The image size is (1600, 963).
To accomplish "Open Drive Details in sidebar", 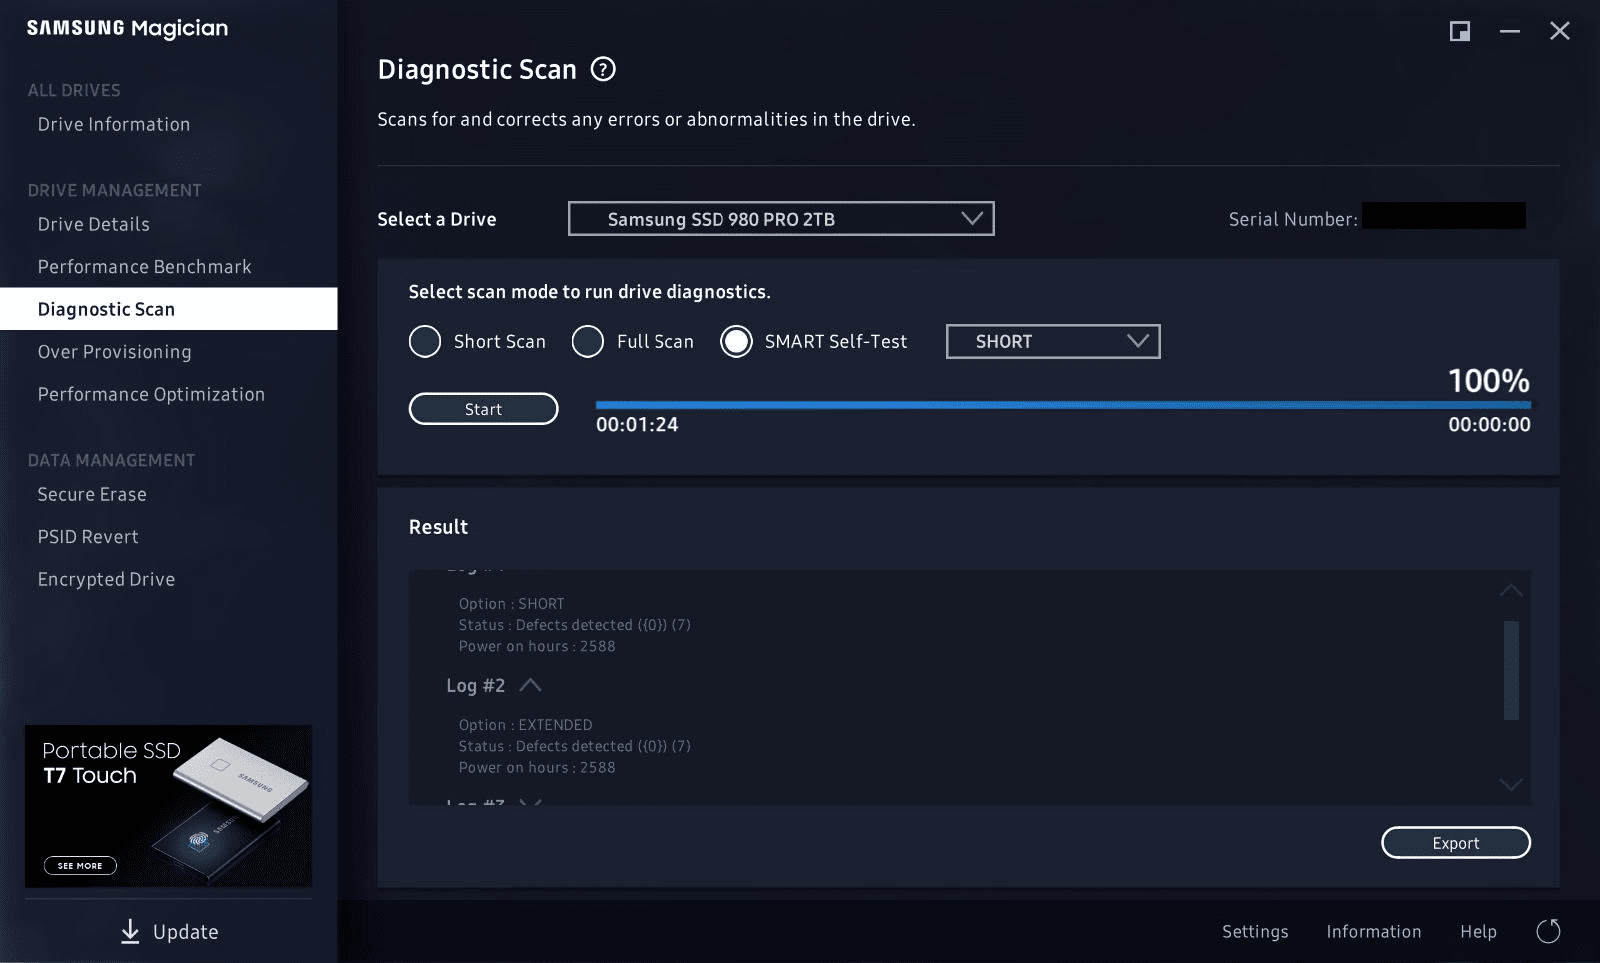I will pos(94,224).
